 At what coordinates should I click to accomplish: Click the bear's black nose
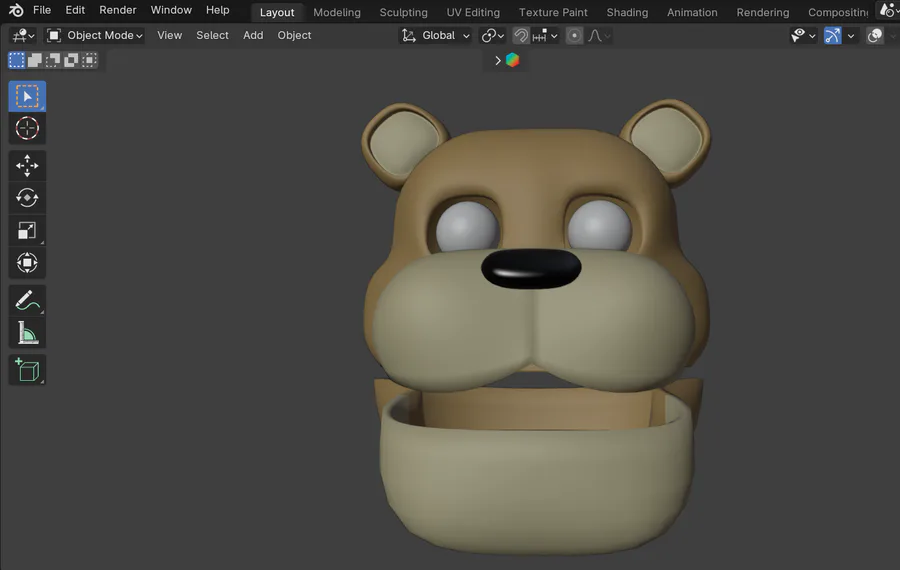531,268
